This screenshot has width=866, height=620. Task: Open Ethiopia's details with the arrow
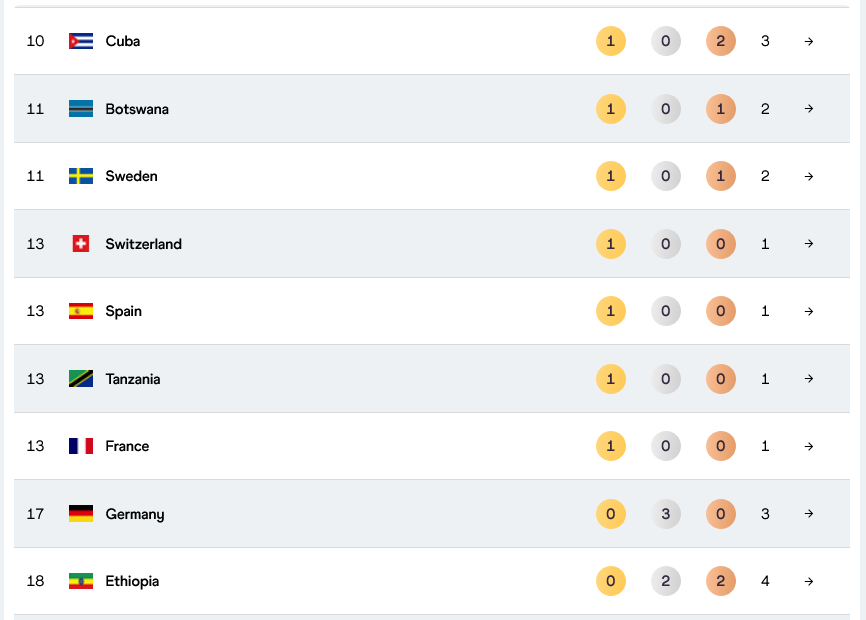[x=809, y=581]
